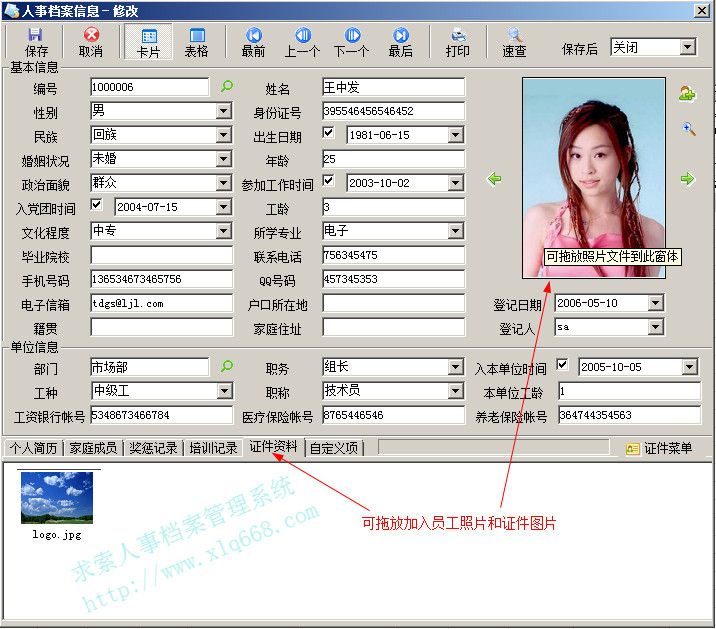Image resolution: width=716 pixels, height=629 pixels.
Task: Expand the 文化程度 dropdown
Action: click(224, 231)
